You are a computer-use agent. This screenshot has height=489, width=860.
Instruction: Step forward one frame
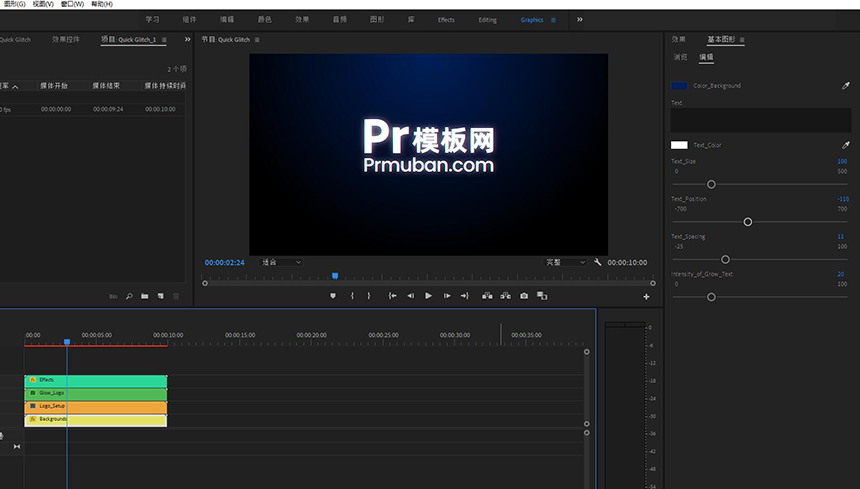point(447,296)
